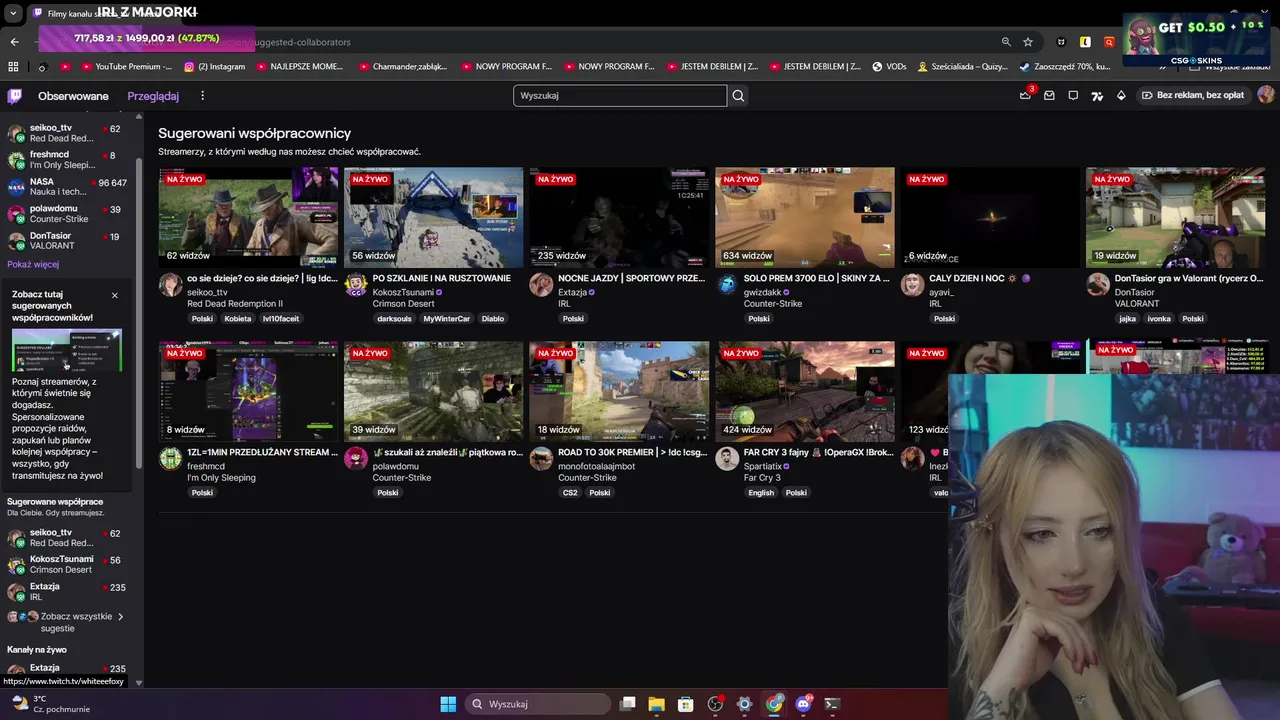The width and height of the screenshot is (1280, 720).
Task: Click the darksouls tag
Action: (x=394, y=319)
